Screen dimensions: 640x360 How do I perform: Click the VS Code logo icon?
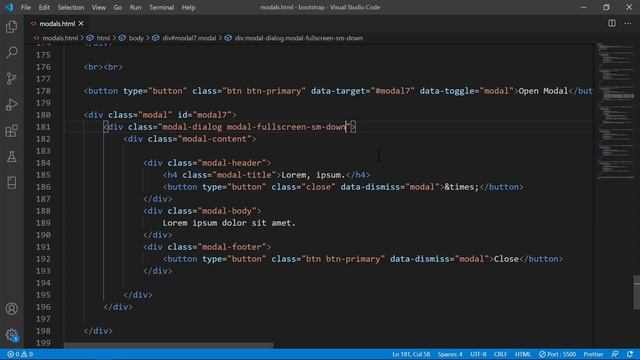[9, 7]
